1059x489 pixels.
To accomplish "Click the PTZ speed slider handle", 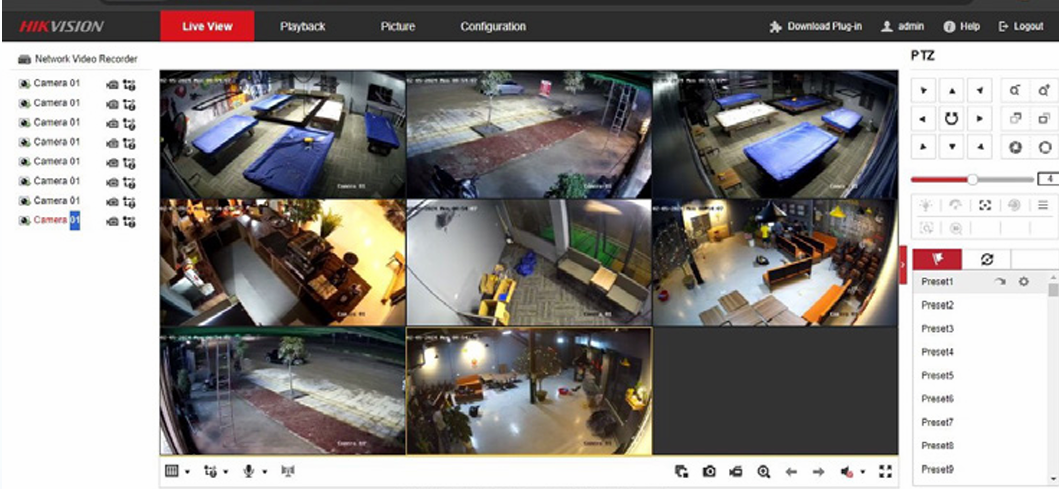I will tap(972, 179).
